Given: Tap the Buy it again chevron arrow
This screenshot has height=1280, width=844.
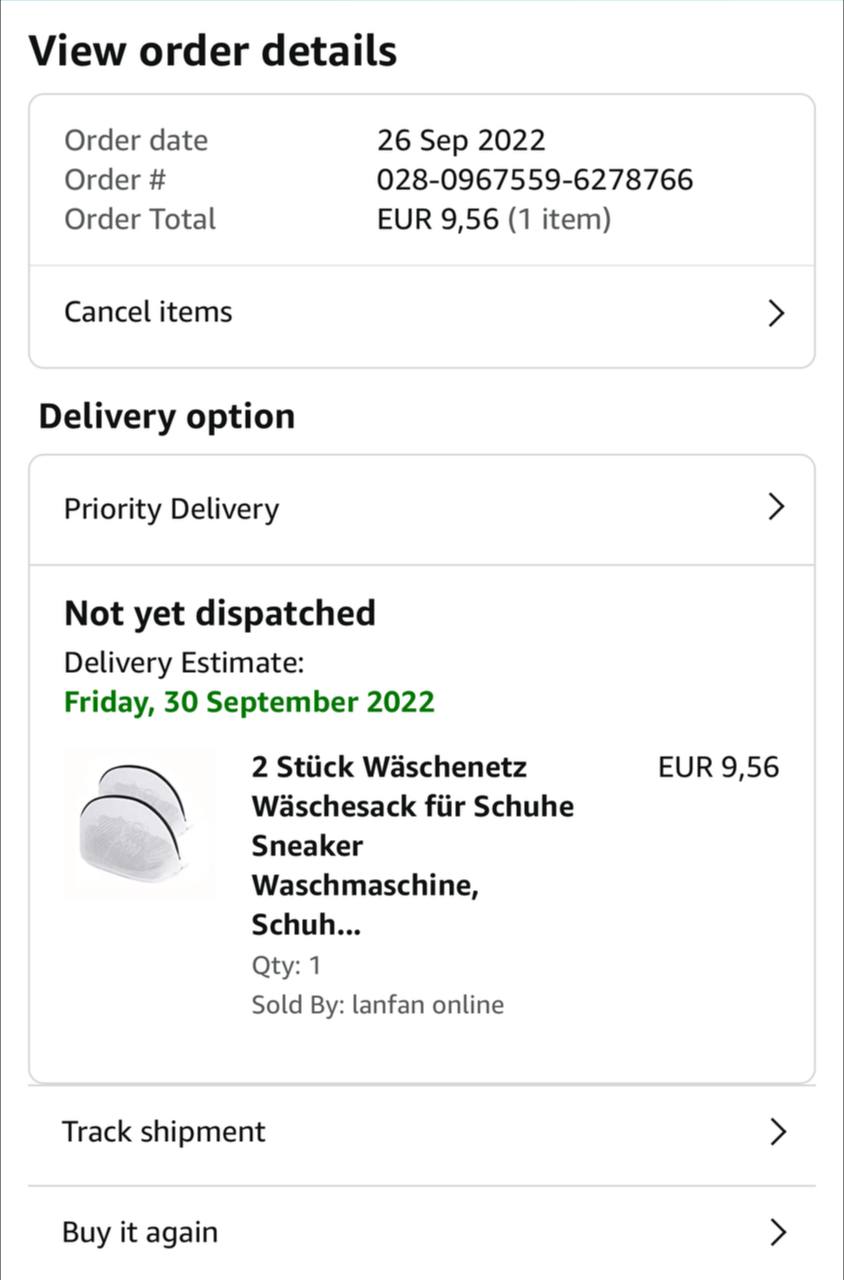Looking at the screenshot, I should point(777,1233).
